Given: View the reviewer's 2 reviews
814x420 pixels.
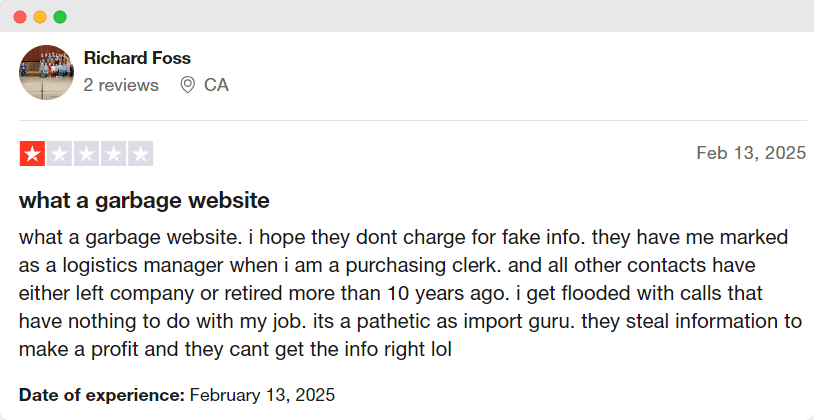Looking at the screenshot, I should (x=121, y=85).
